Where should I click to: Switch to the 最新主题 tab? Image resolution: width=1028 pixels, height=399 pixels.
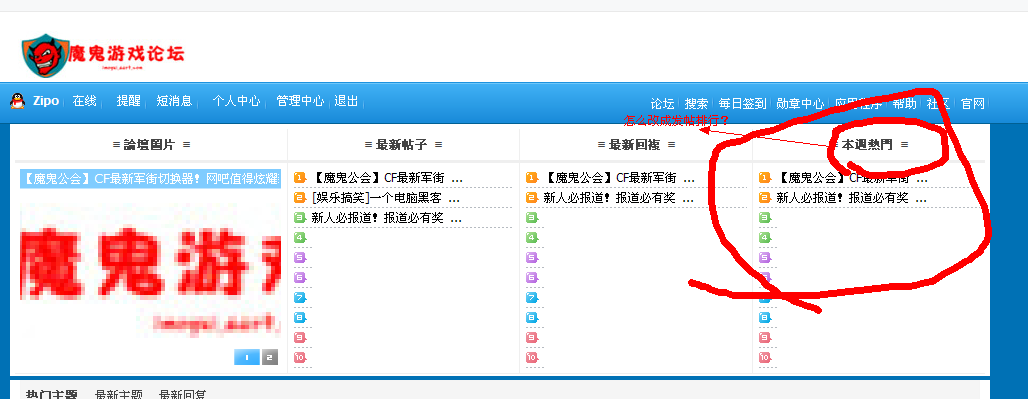[119, 394]
